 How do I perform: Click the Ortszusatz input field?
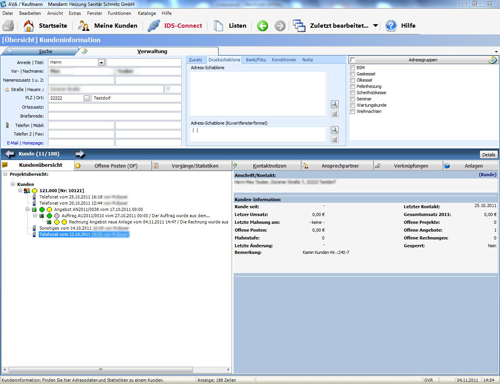pos(115,107)
